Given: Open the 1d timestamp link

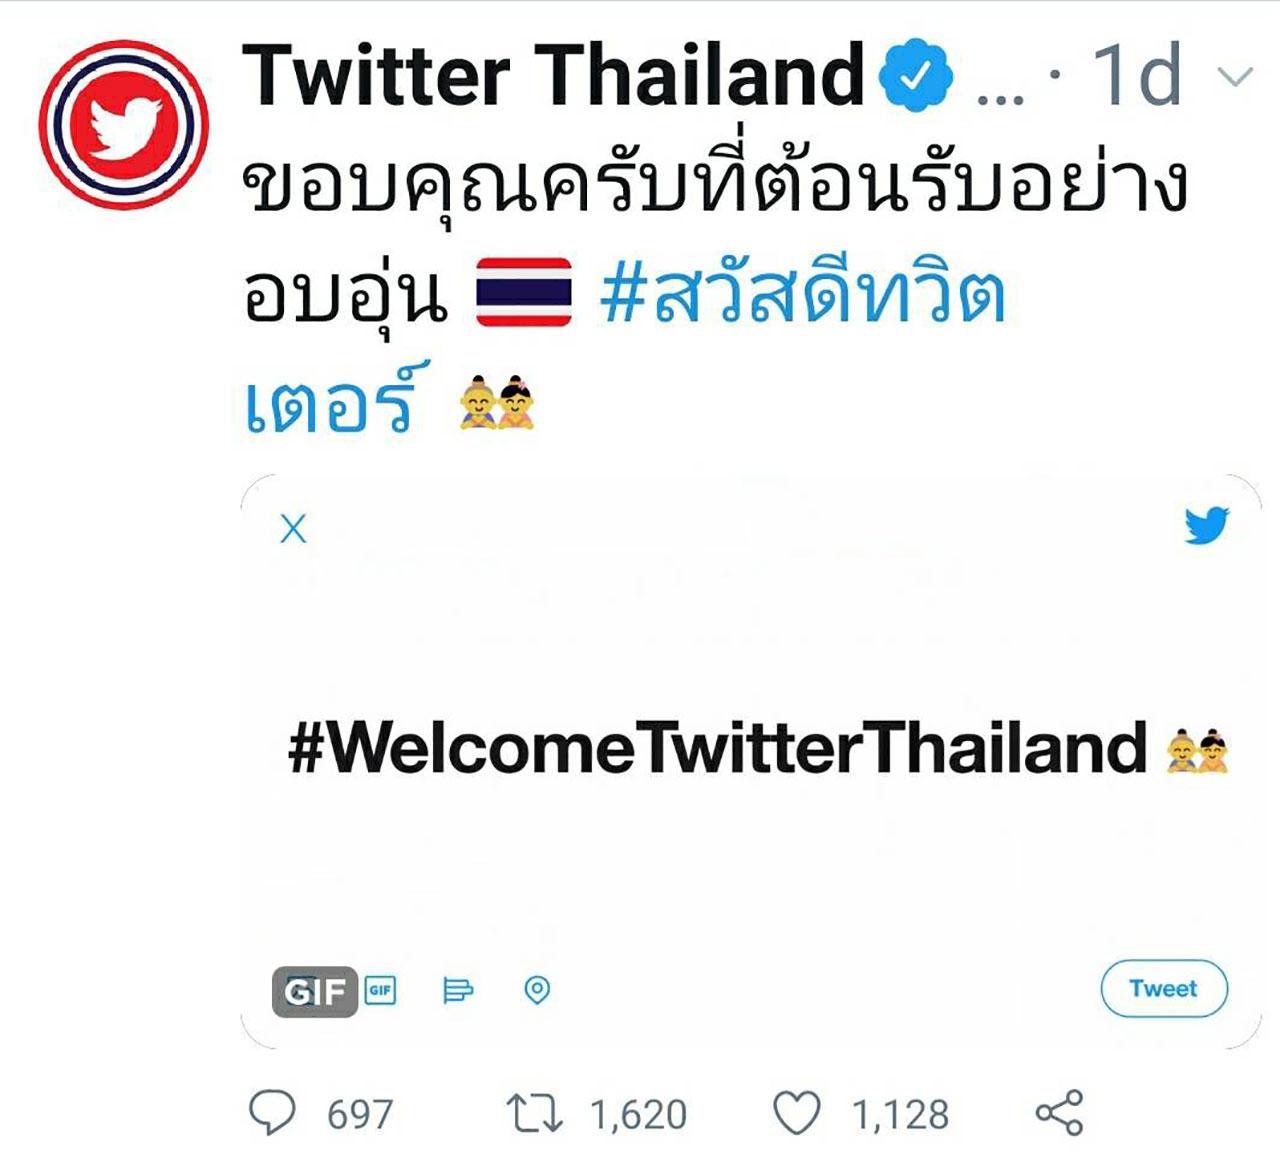Looking at the screenshot, I should coord(1136,75).
